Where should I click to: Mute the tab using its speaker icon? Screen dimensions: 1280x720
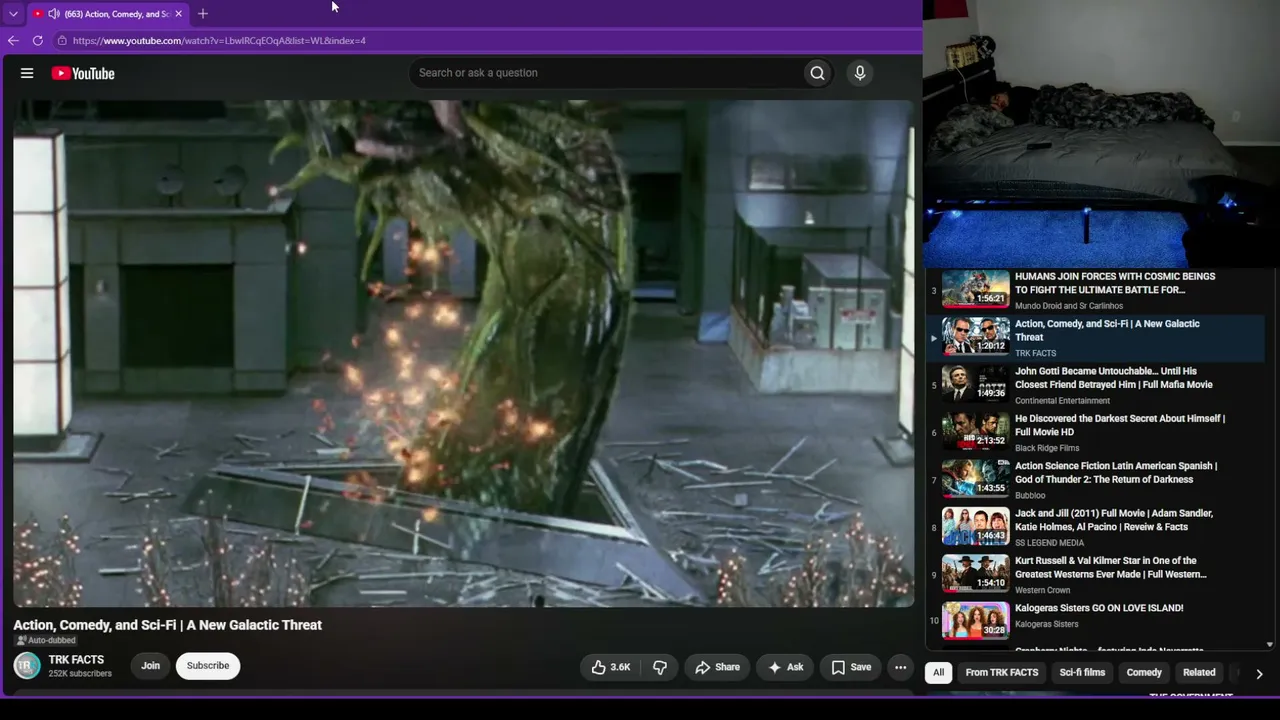pos(53,14)
